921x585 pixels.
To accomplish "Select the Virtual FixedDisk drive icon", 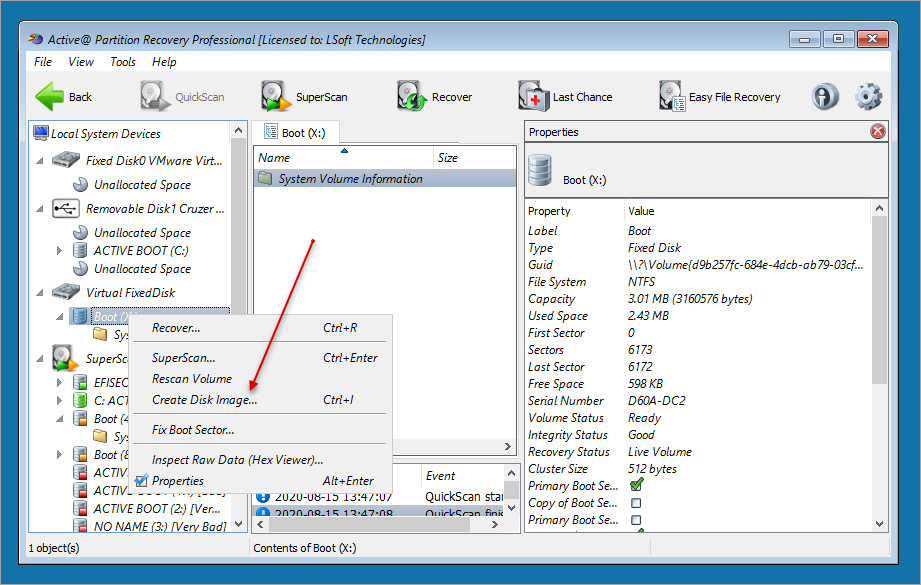I will click(66, 292).
